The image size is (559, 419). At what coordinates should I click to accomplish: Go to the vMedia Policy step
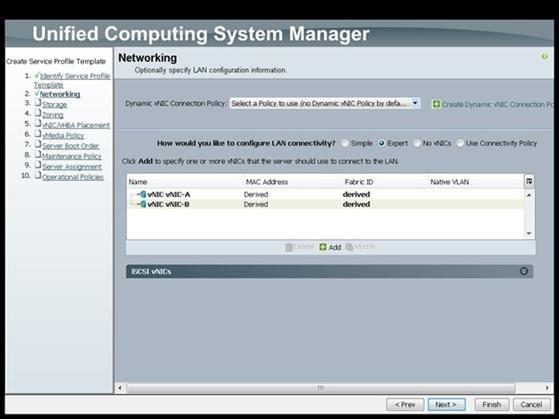(x=63, y=136)
